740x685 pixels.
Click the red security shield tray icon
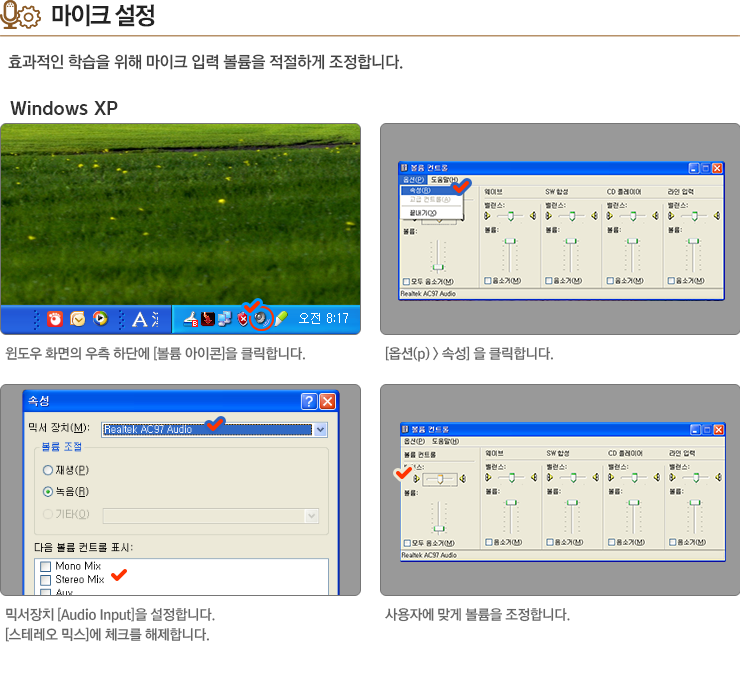(243, 319)
